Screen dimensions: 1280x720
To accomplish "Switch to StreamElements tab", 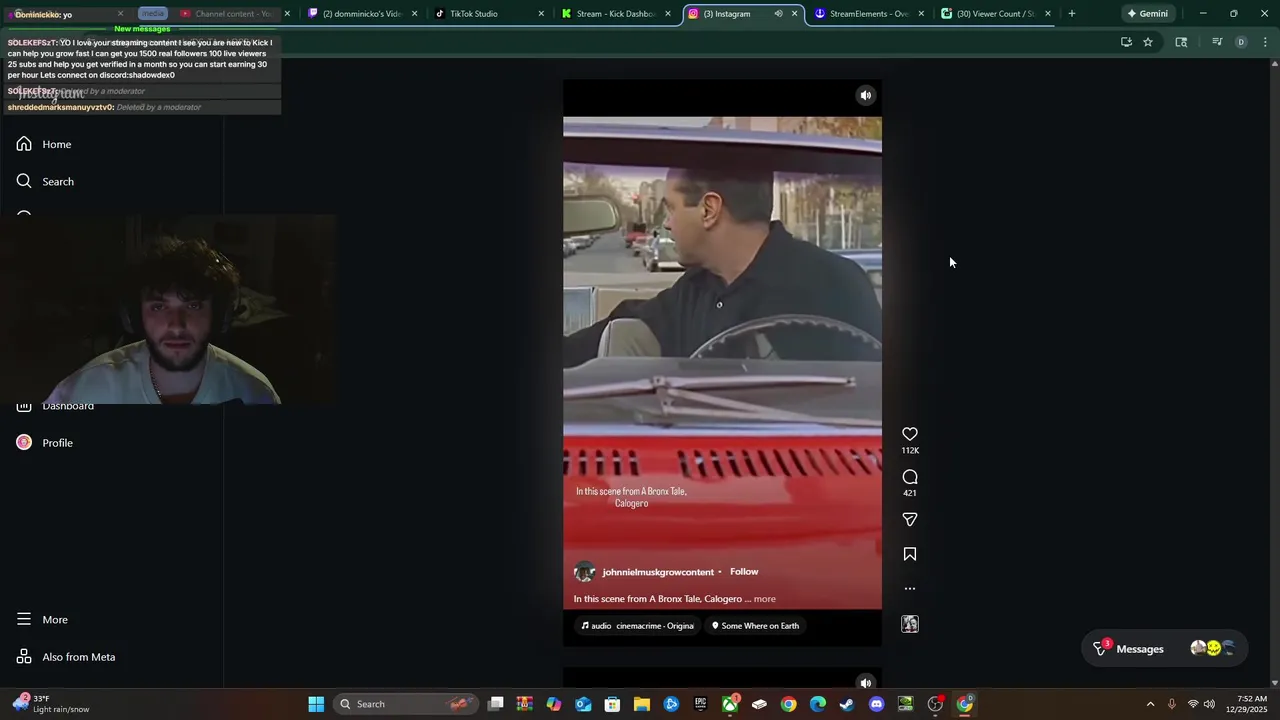I will click(x=868, y=14).
